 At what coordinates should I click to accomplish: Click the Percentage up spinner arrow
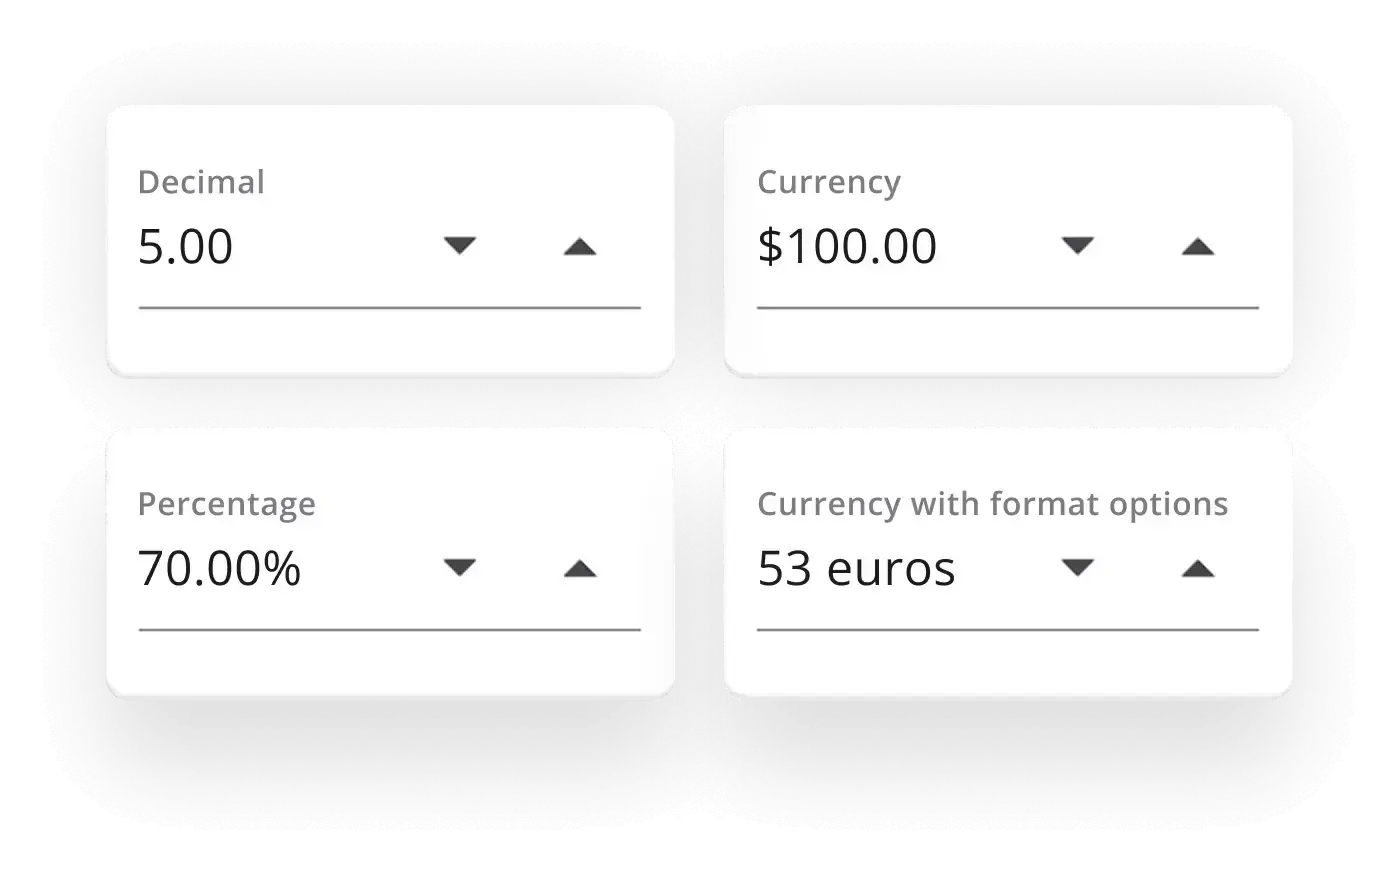pyautogui.click(x=578, y=567)
